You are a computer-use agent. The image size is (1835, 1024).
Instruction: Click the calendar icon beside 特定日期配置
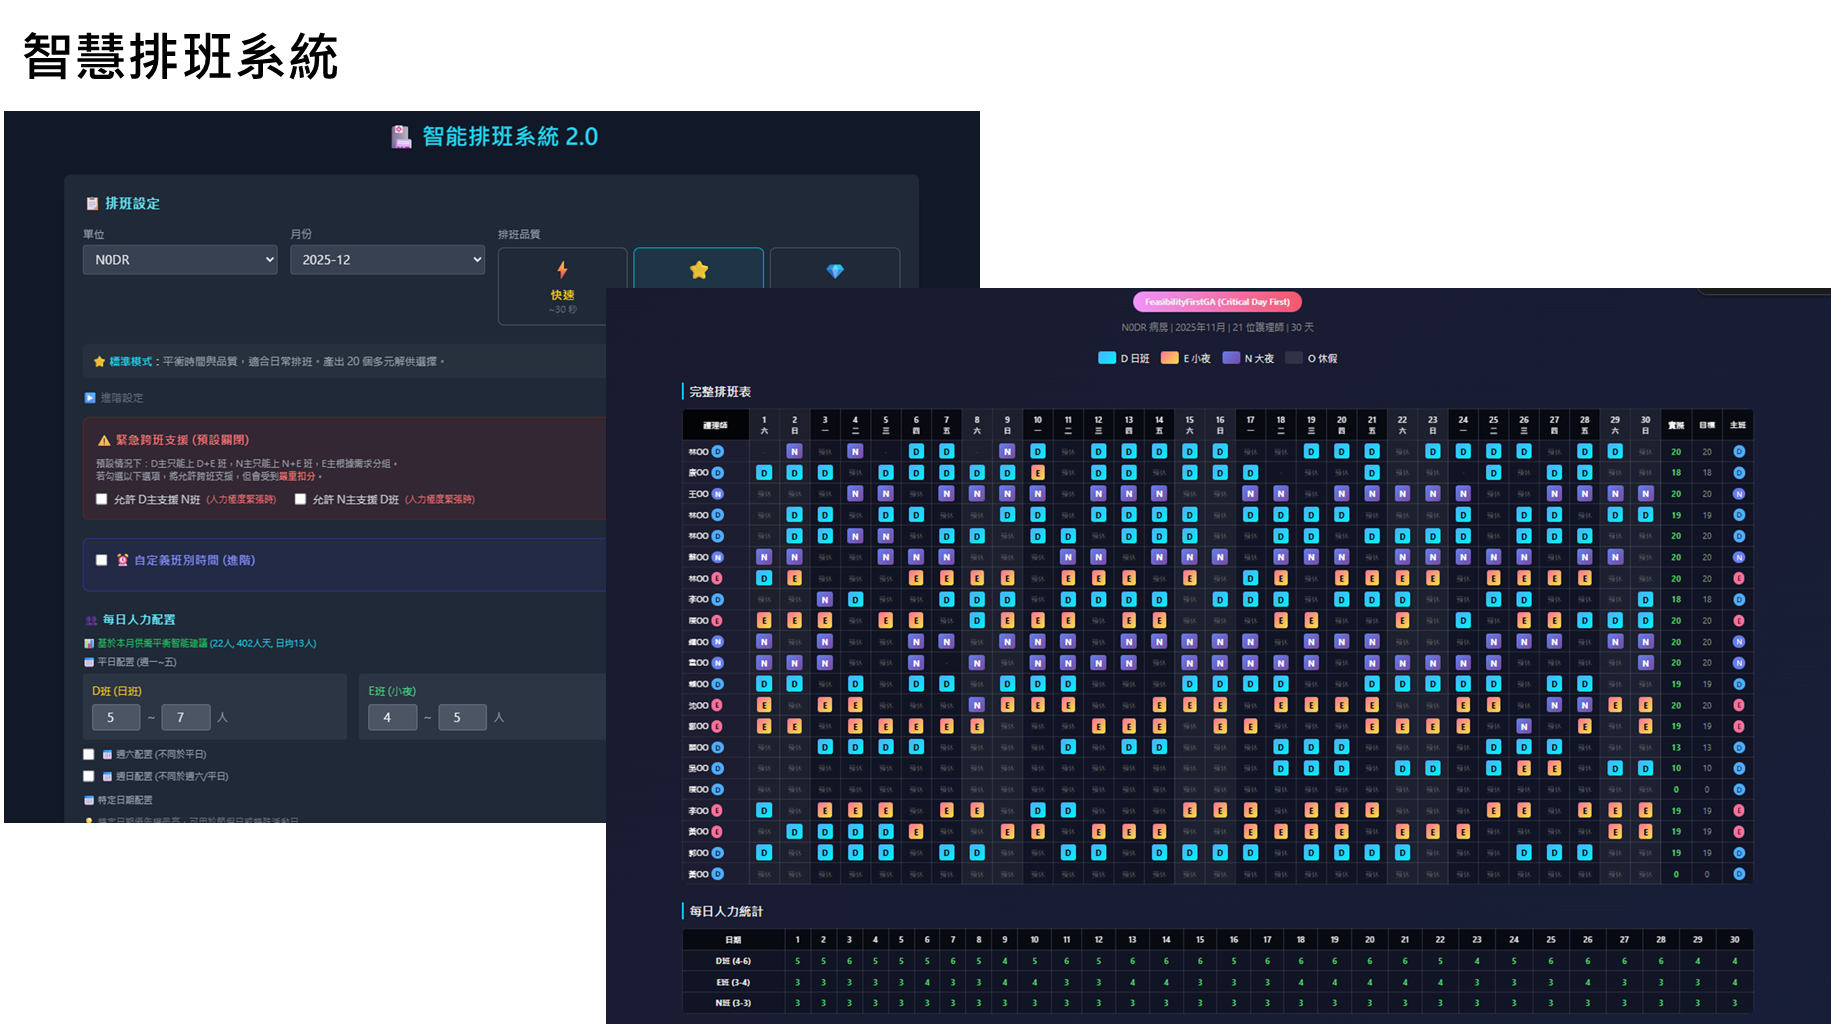[x=89, y=800]
